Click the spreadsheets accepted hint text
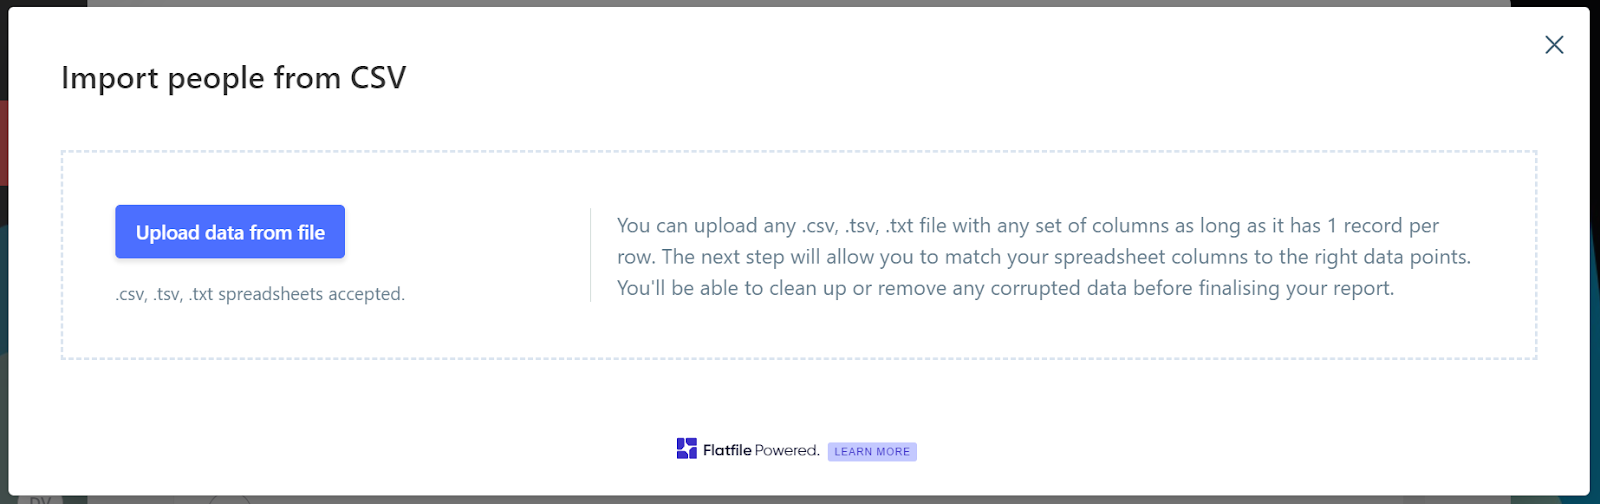 coord(260,294)
